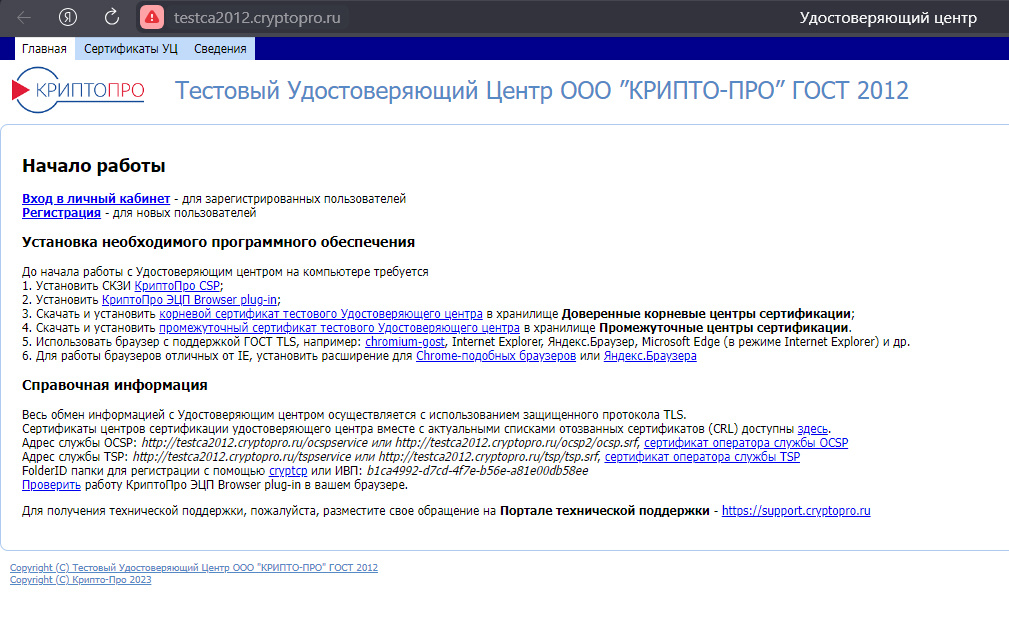
Task: Open the Сведения tab
Action: pyautogui.click(x=222, y=47)
